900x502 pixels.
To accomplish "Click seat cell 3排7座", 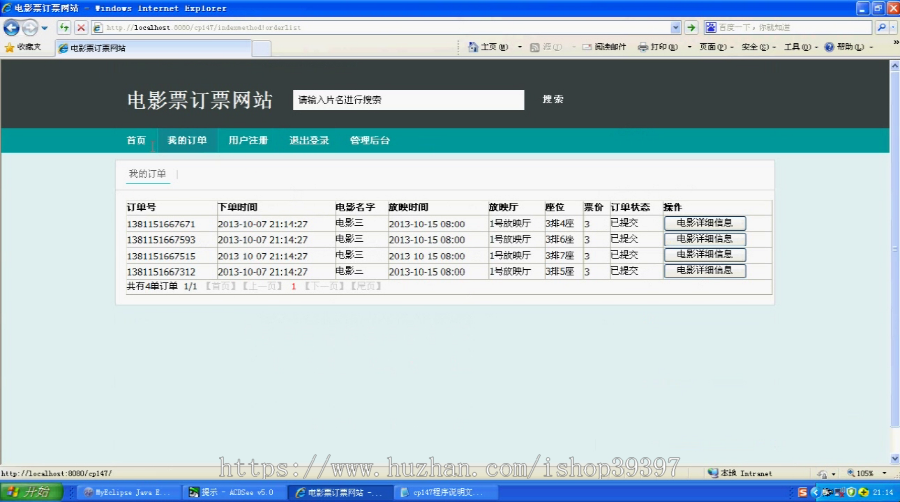I will click(560, 256).
